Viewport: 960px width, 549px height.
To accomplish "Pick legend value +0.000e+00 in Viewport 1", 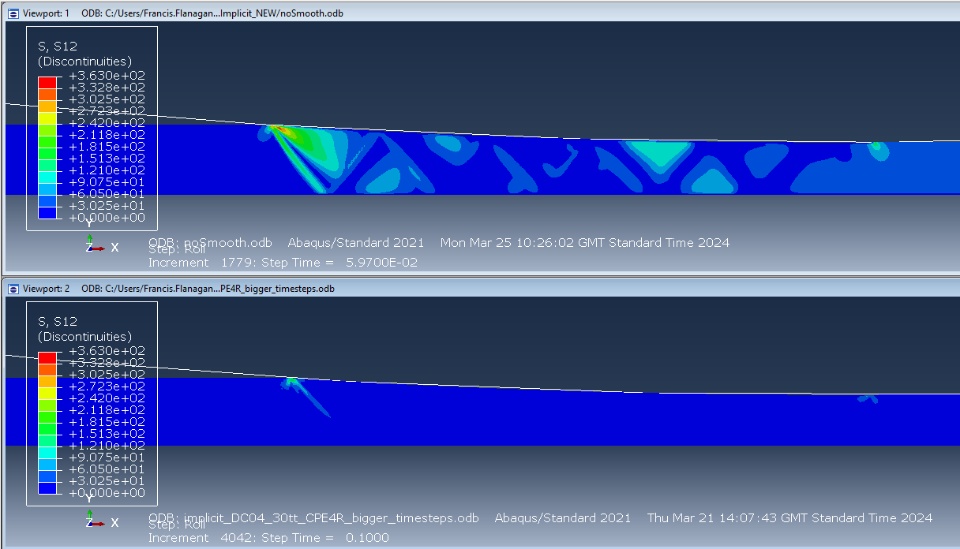I will [107, 218].
